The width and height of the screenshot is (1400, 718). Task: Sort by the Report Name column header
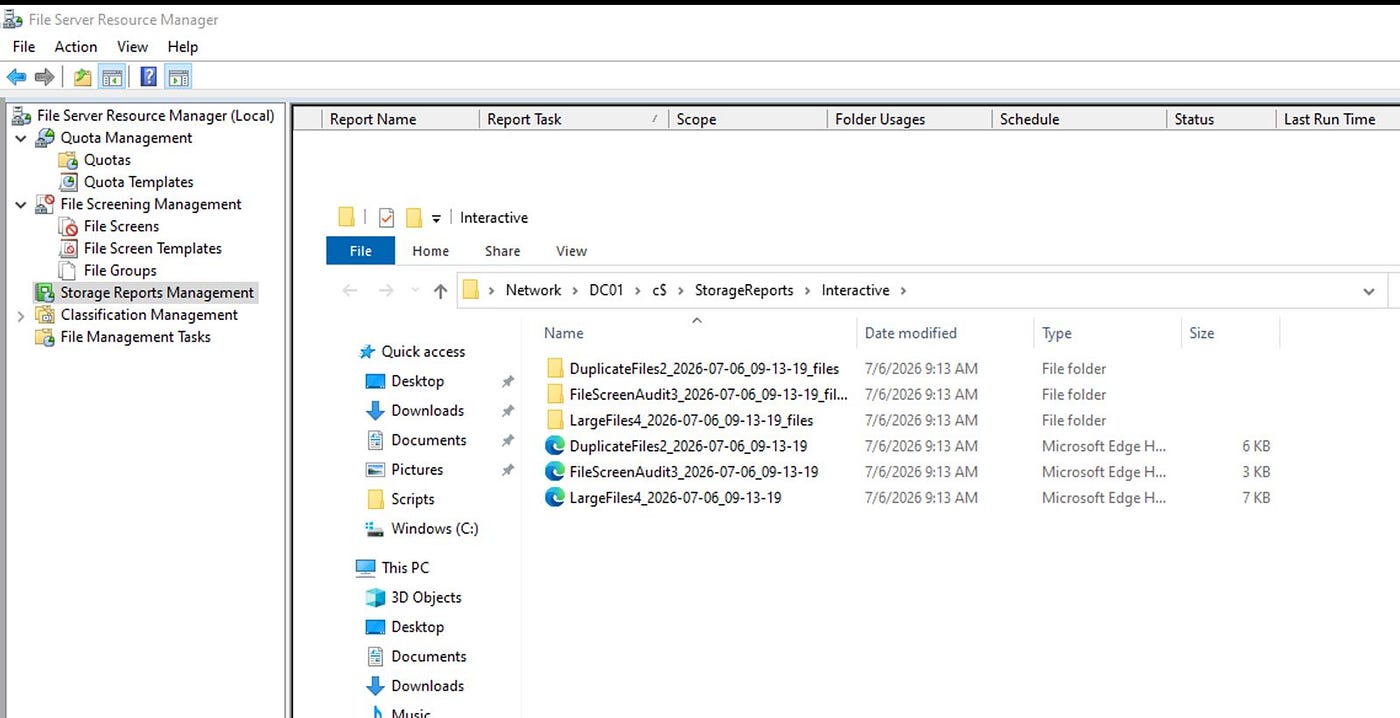[400, 119]
